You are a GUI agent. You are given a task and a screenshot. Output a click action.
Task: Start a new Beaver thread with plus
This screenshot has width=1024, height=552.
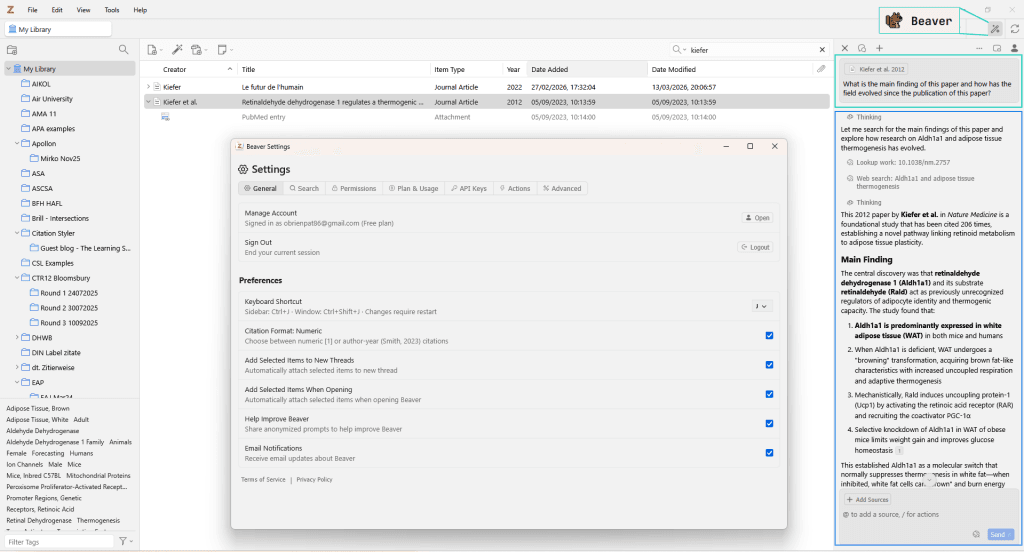coord(880,48)
